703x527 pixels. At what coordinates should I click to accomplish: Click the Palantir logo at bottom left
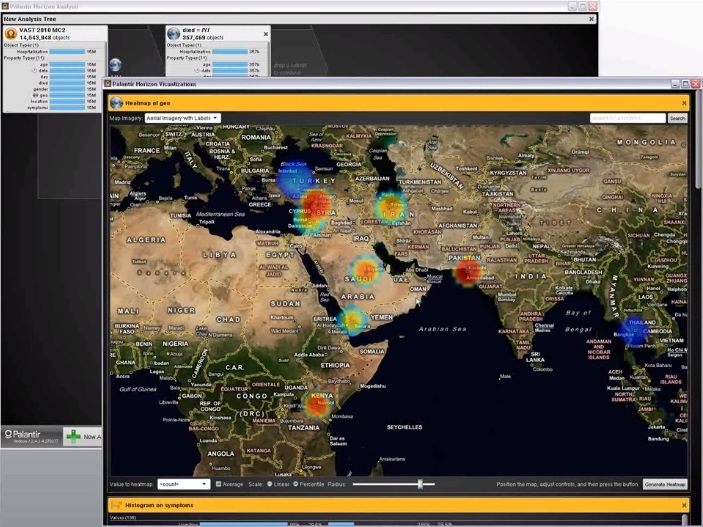[22, 434]
